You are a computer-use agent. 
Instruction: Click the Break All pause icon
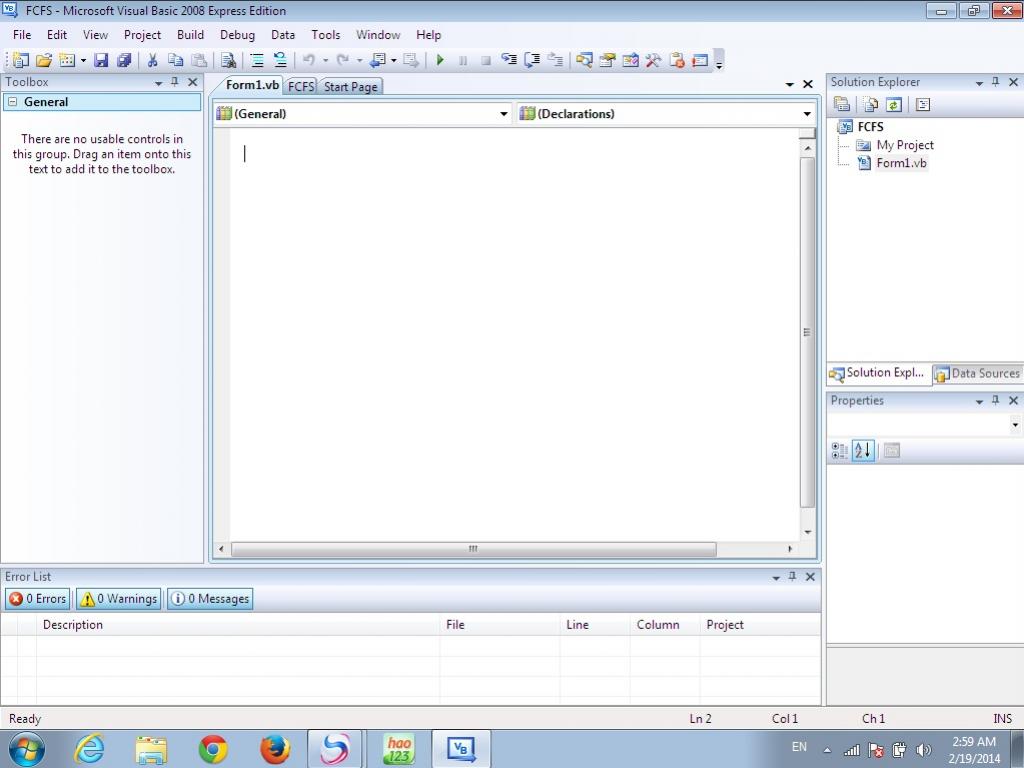point(462,60)
